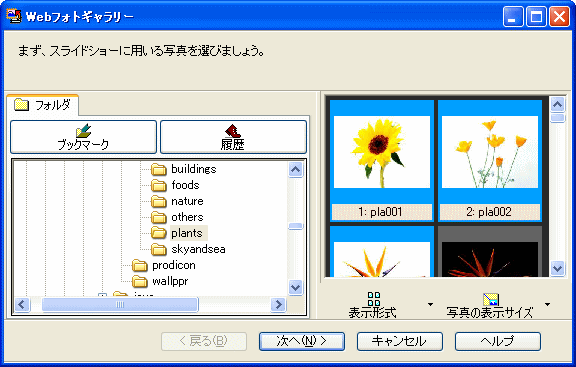Click folder tree scroll down arrow

[296, 287]
